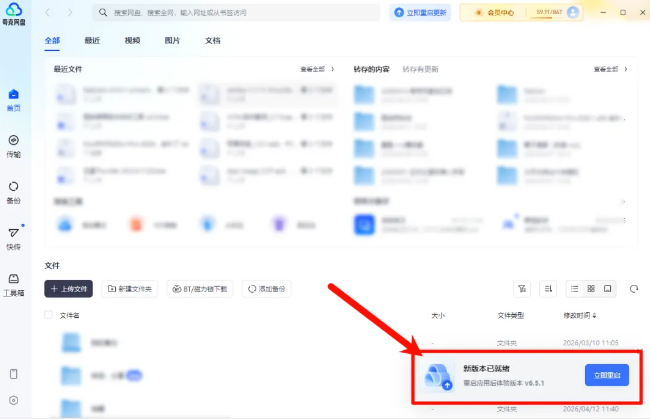Viewport: 650px width, 419px height.
Task: Tick the select-all checkbox beside 文件名
Action: 49,315
